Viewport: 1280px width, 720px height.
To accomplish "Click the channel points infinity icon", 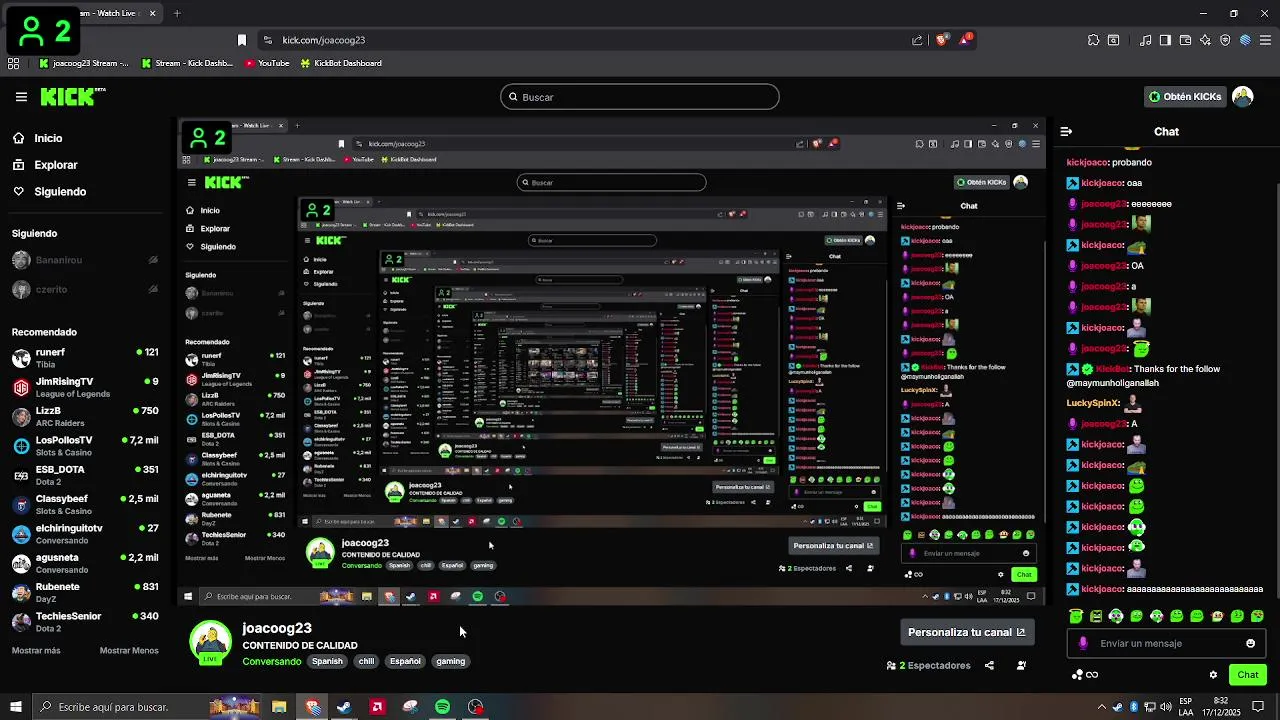I will (x=1084, y=675).
